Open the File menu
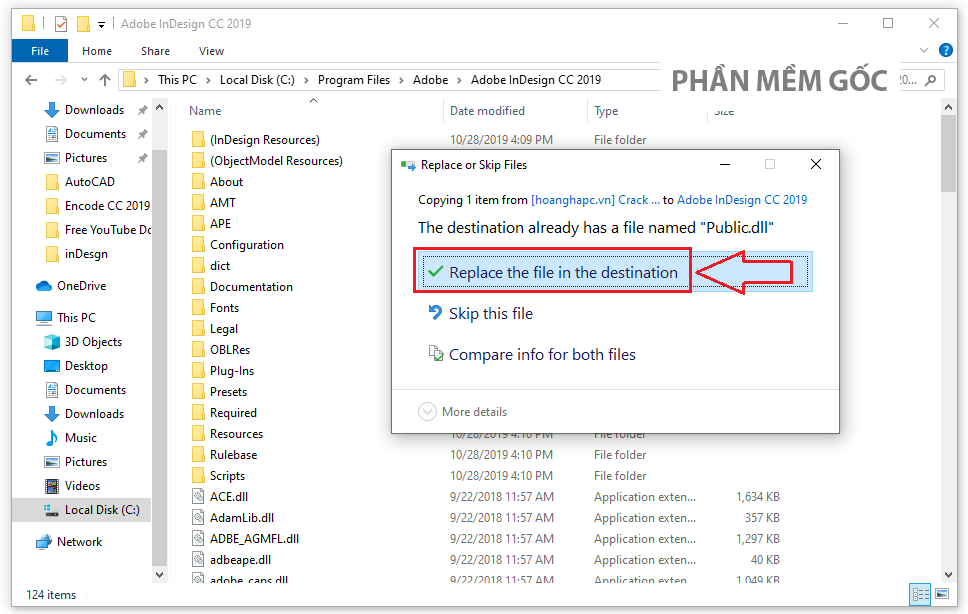968x614 pixels. pos(40,51)
